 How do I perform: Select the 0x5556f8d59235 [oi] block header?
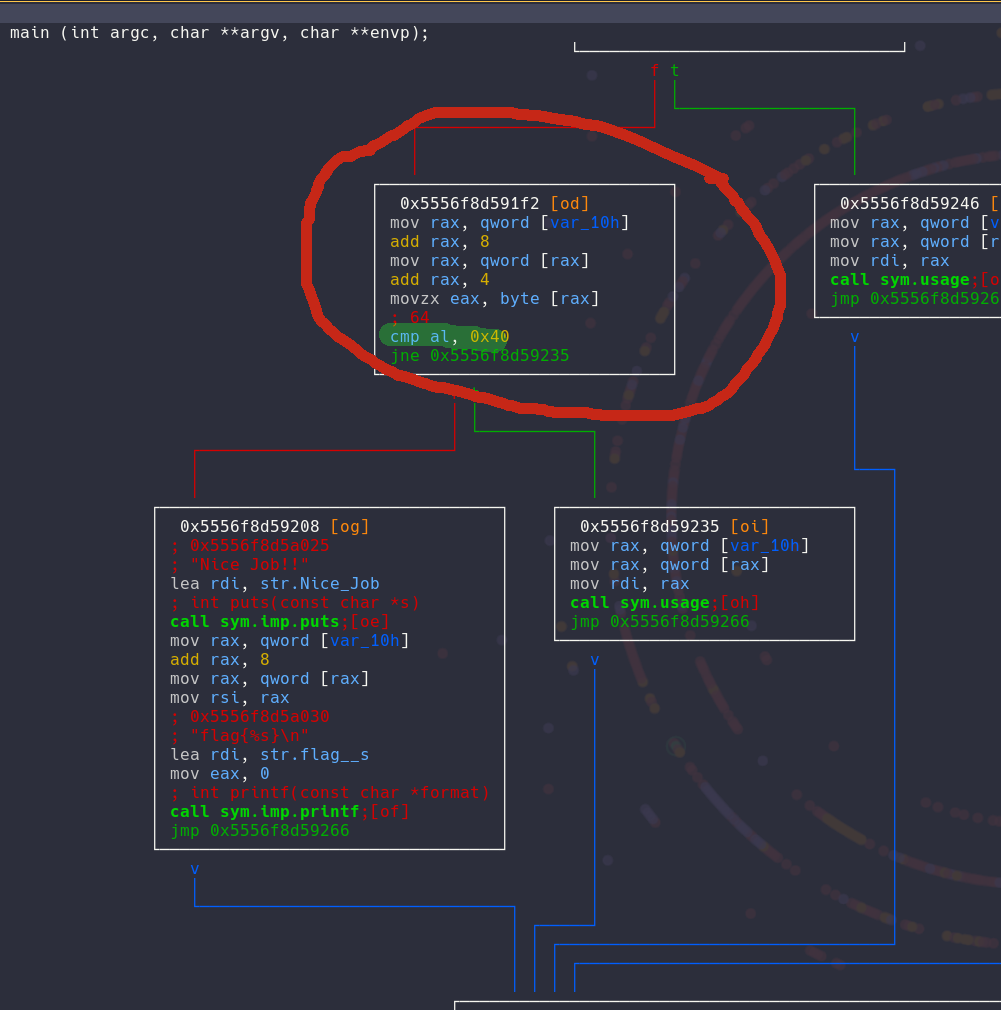[675, 527]
